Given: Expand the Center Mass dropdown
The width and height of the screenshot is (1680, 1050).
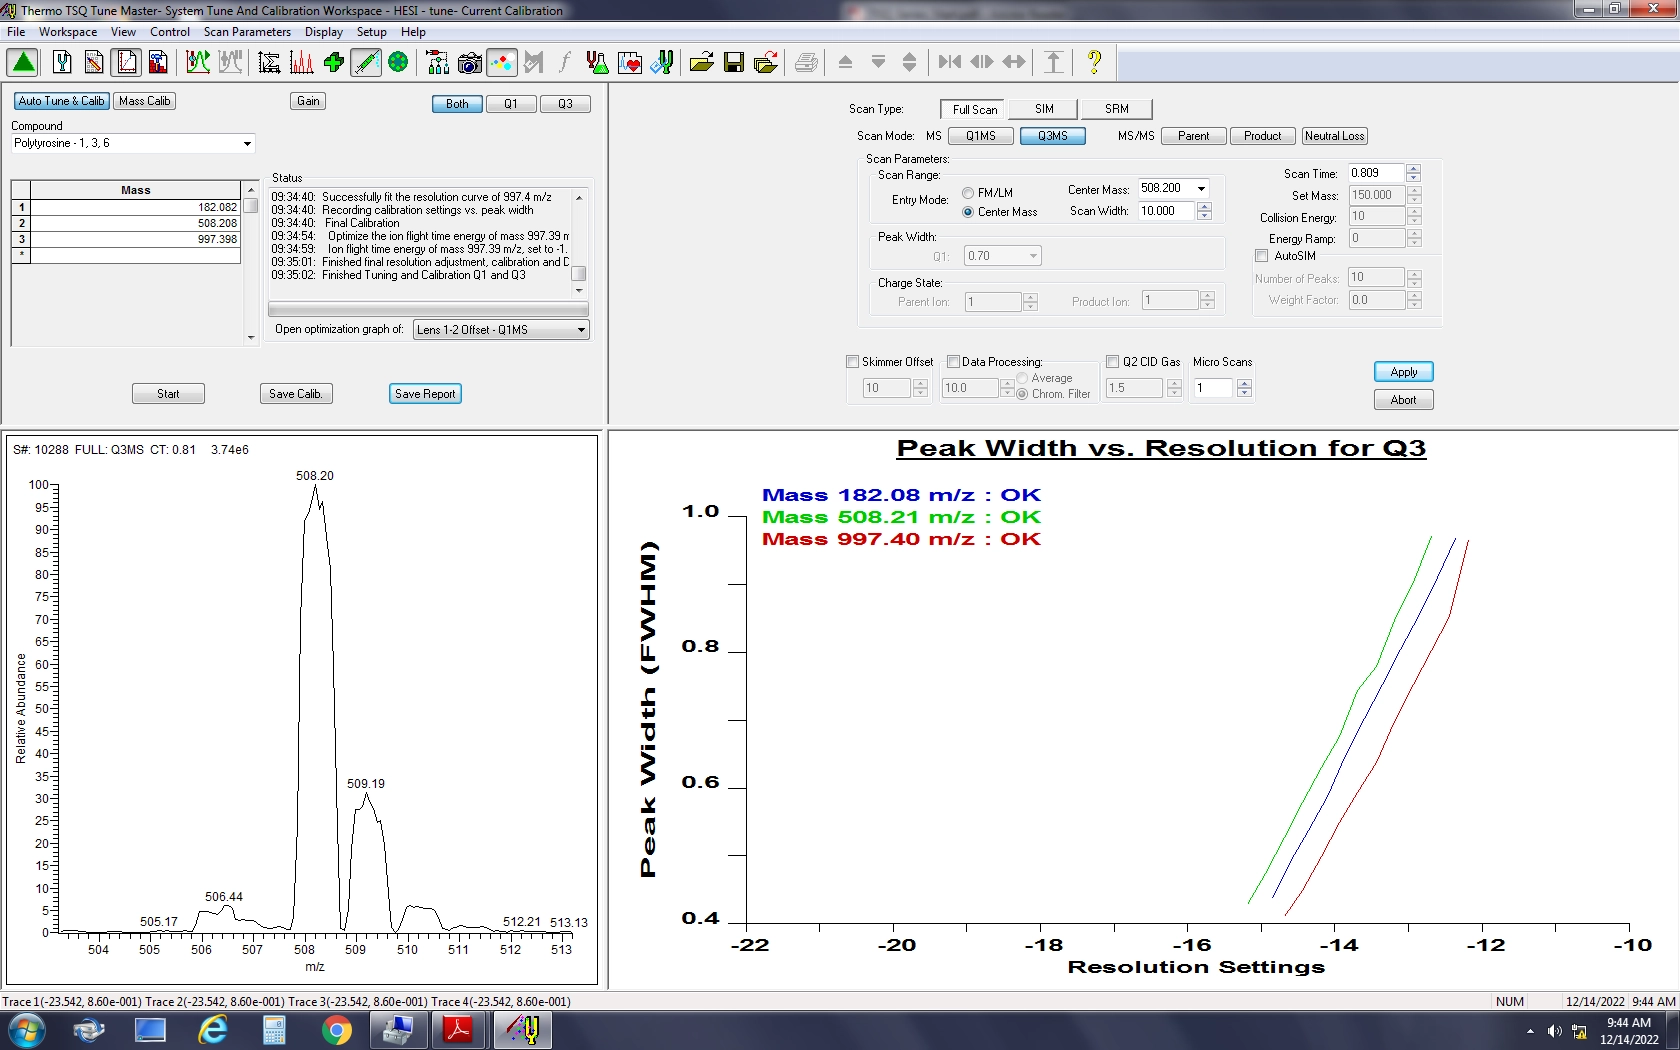Looking at the screenshot, I should coord(1201,188).
